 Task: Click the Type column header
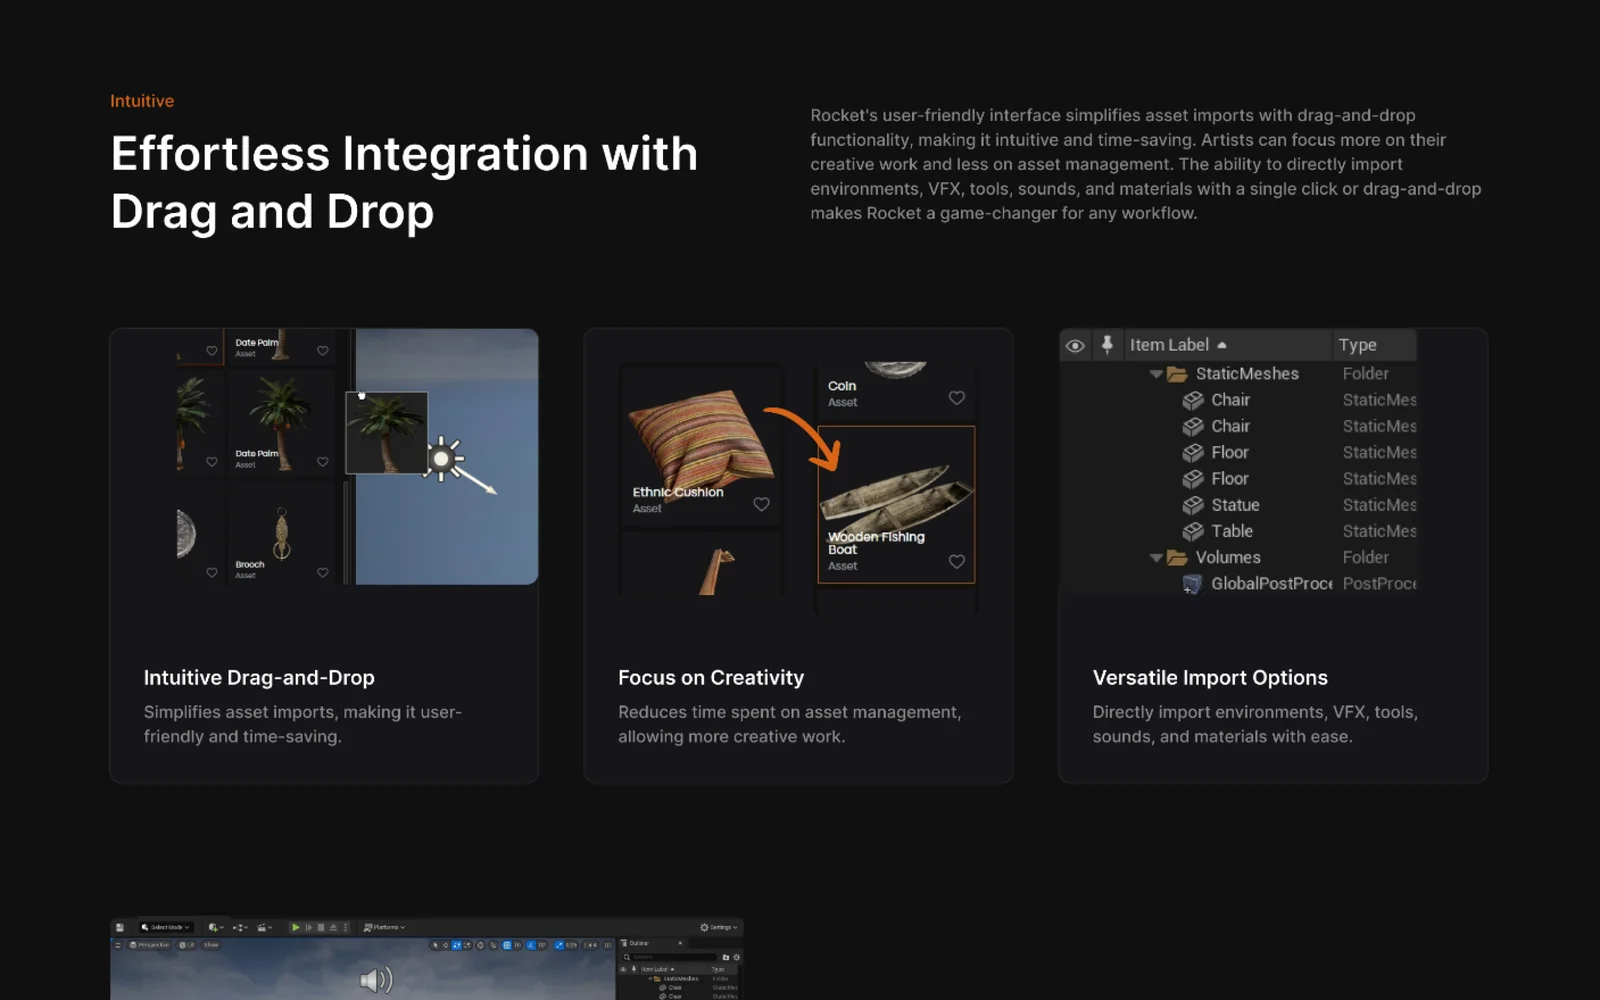[1358, 345]
